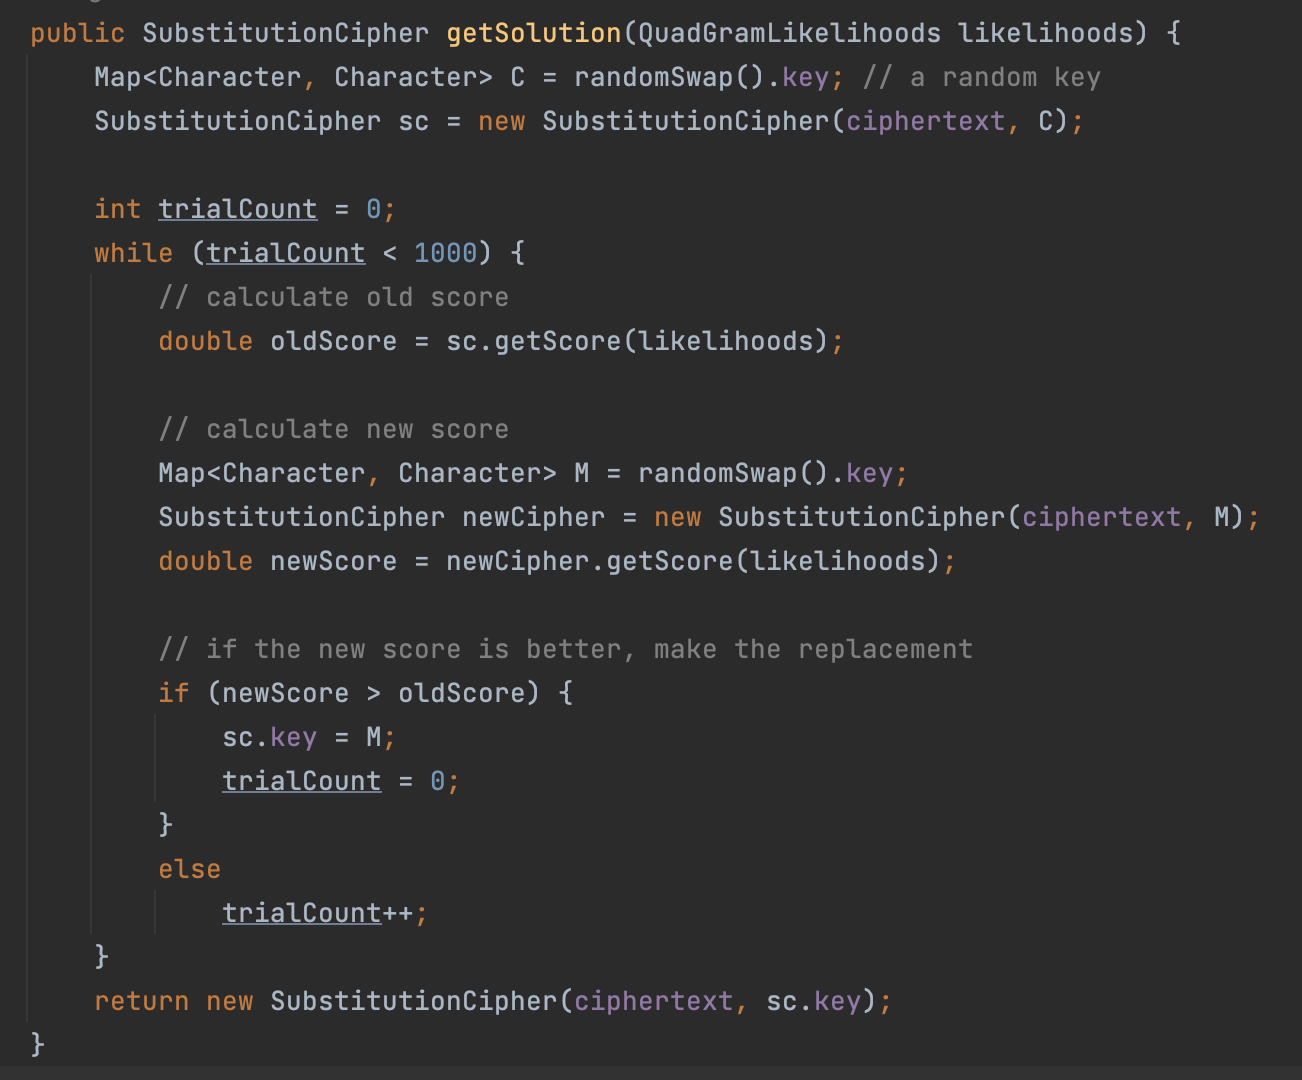Click newScore in the double declaration

click(x=333, y=561)
